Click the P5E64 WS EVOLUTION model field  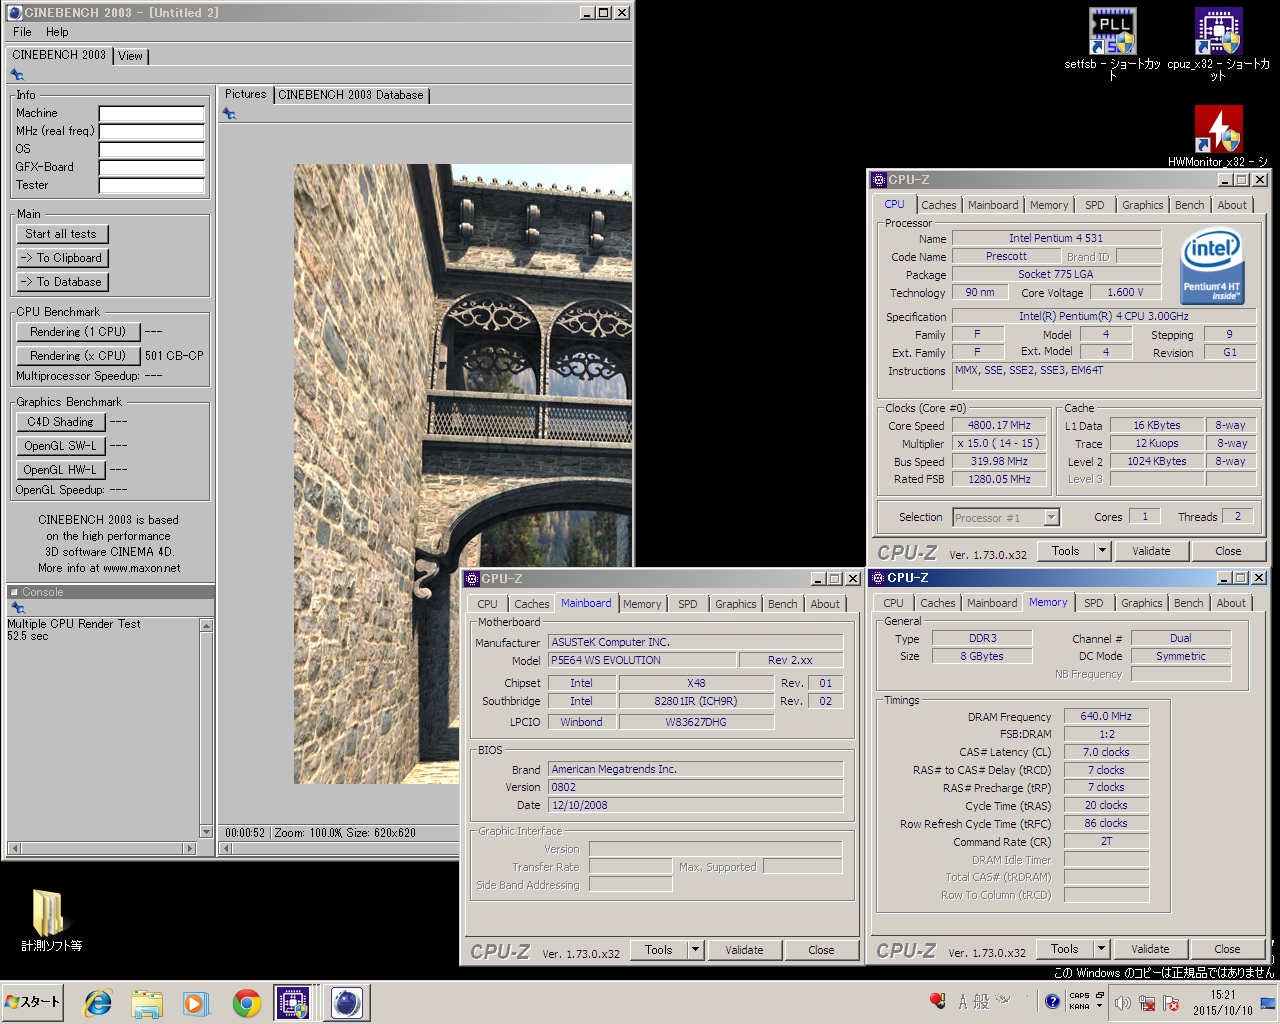(642, 660)
